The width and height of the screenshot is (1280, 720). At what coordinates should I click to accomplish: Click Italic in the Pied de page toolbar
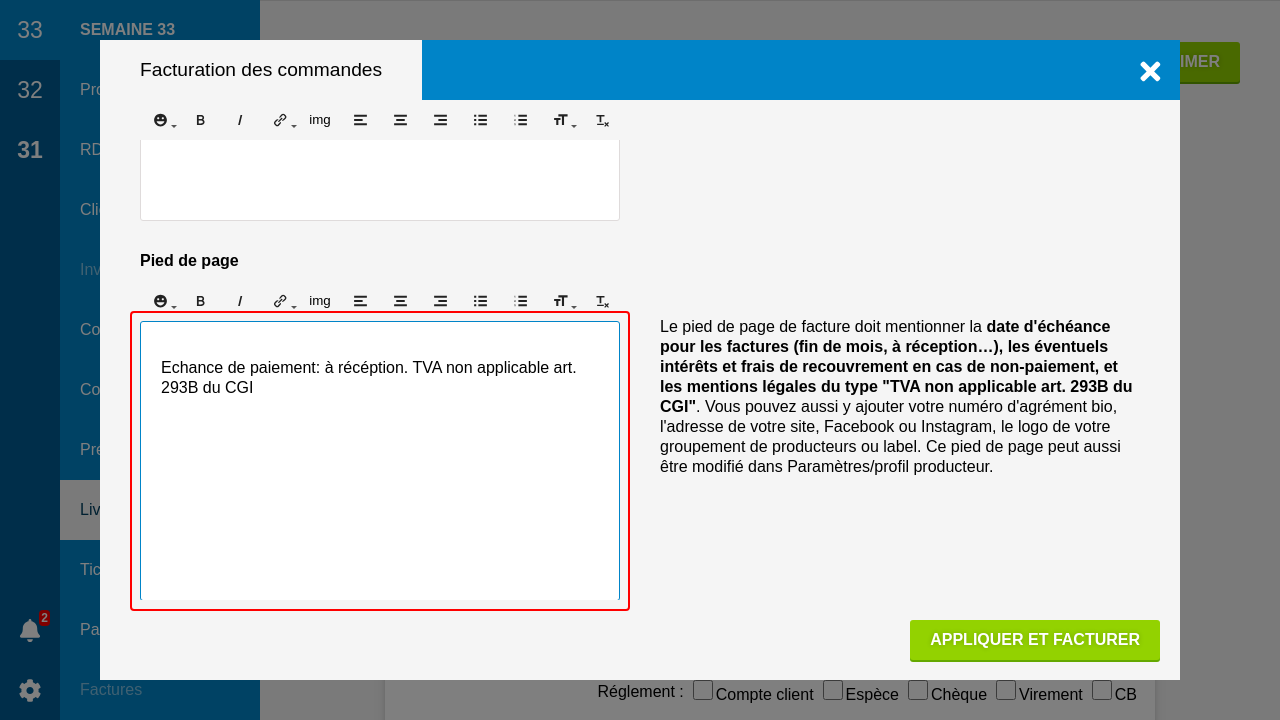240,301
